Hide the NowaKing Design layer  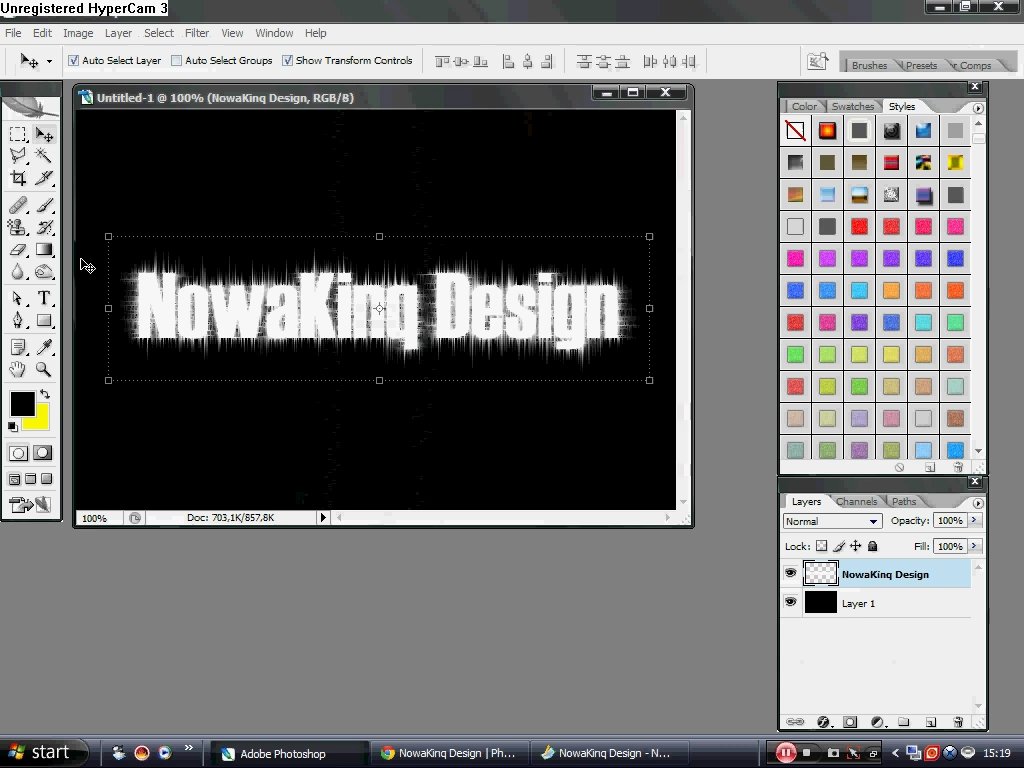790,573
